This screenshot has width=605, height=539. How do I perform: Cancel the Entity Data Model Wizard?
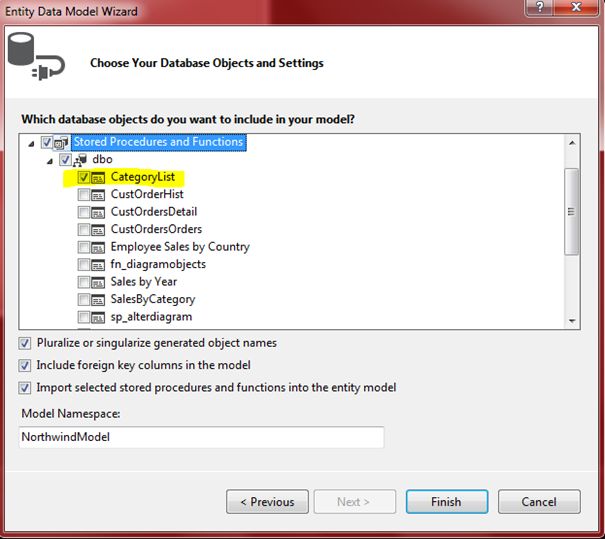coord(539,502)
